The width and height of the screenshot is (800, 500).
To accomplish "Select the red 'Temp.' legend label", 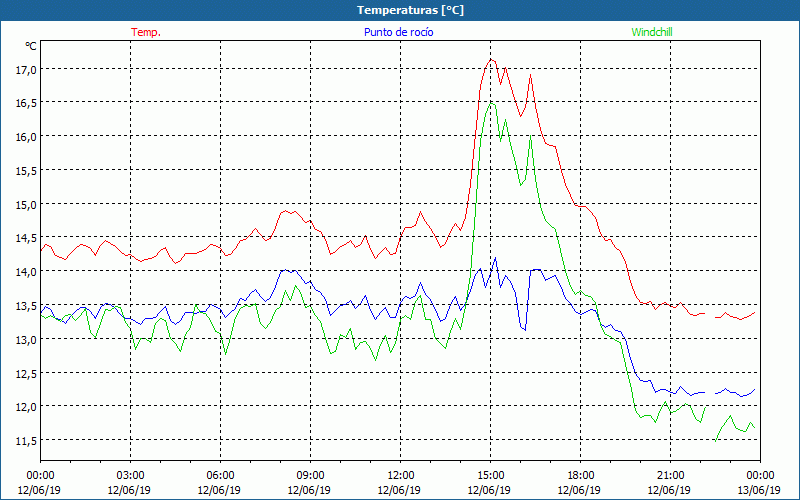I will pos(146,32).
